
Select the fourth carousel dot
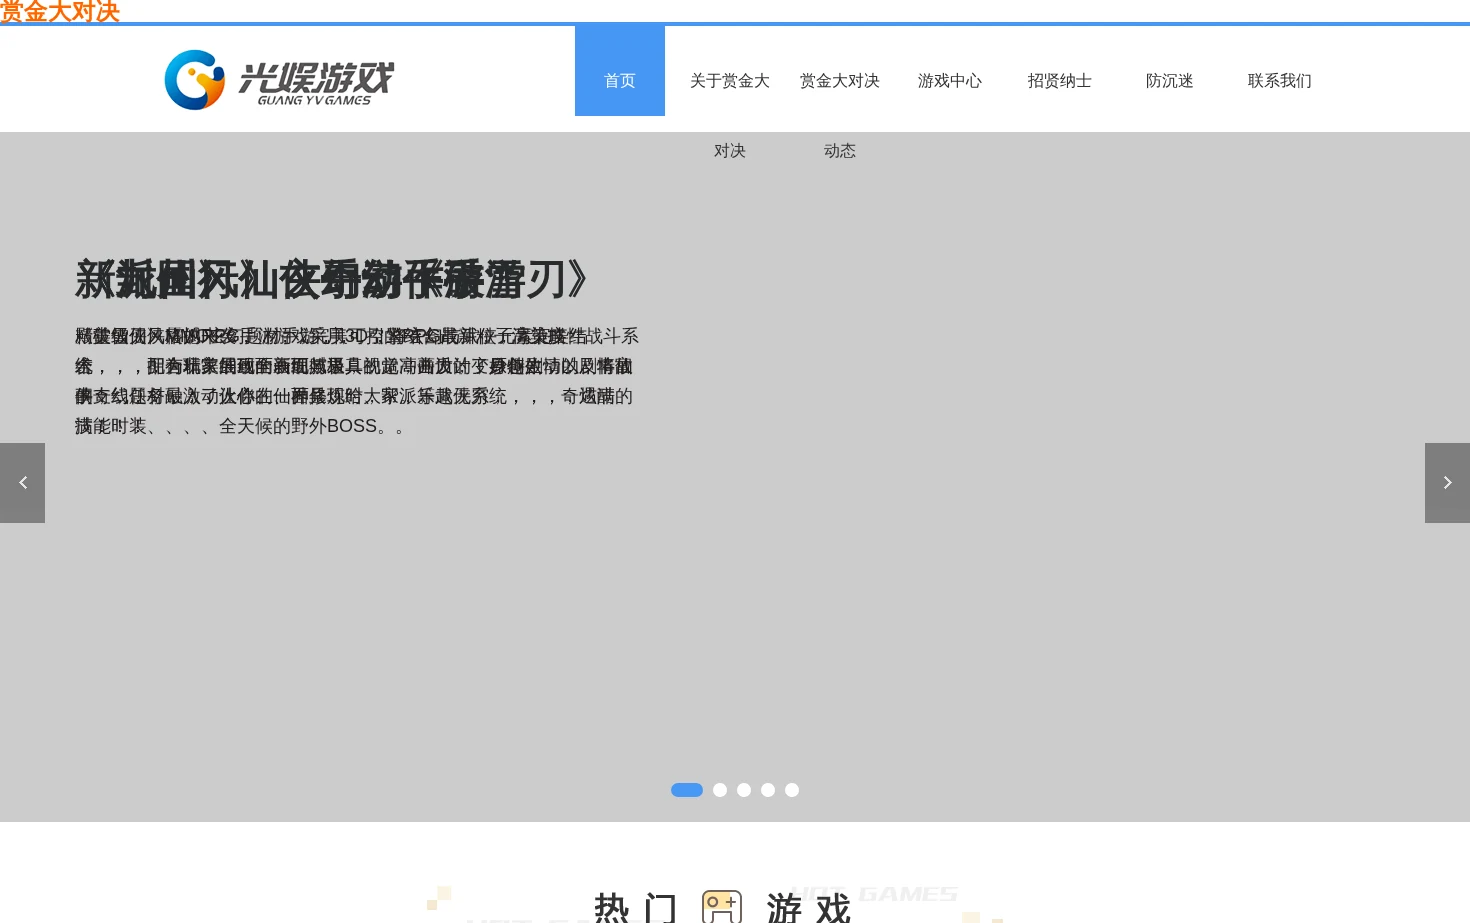click(x=768, y=790)
